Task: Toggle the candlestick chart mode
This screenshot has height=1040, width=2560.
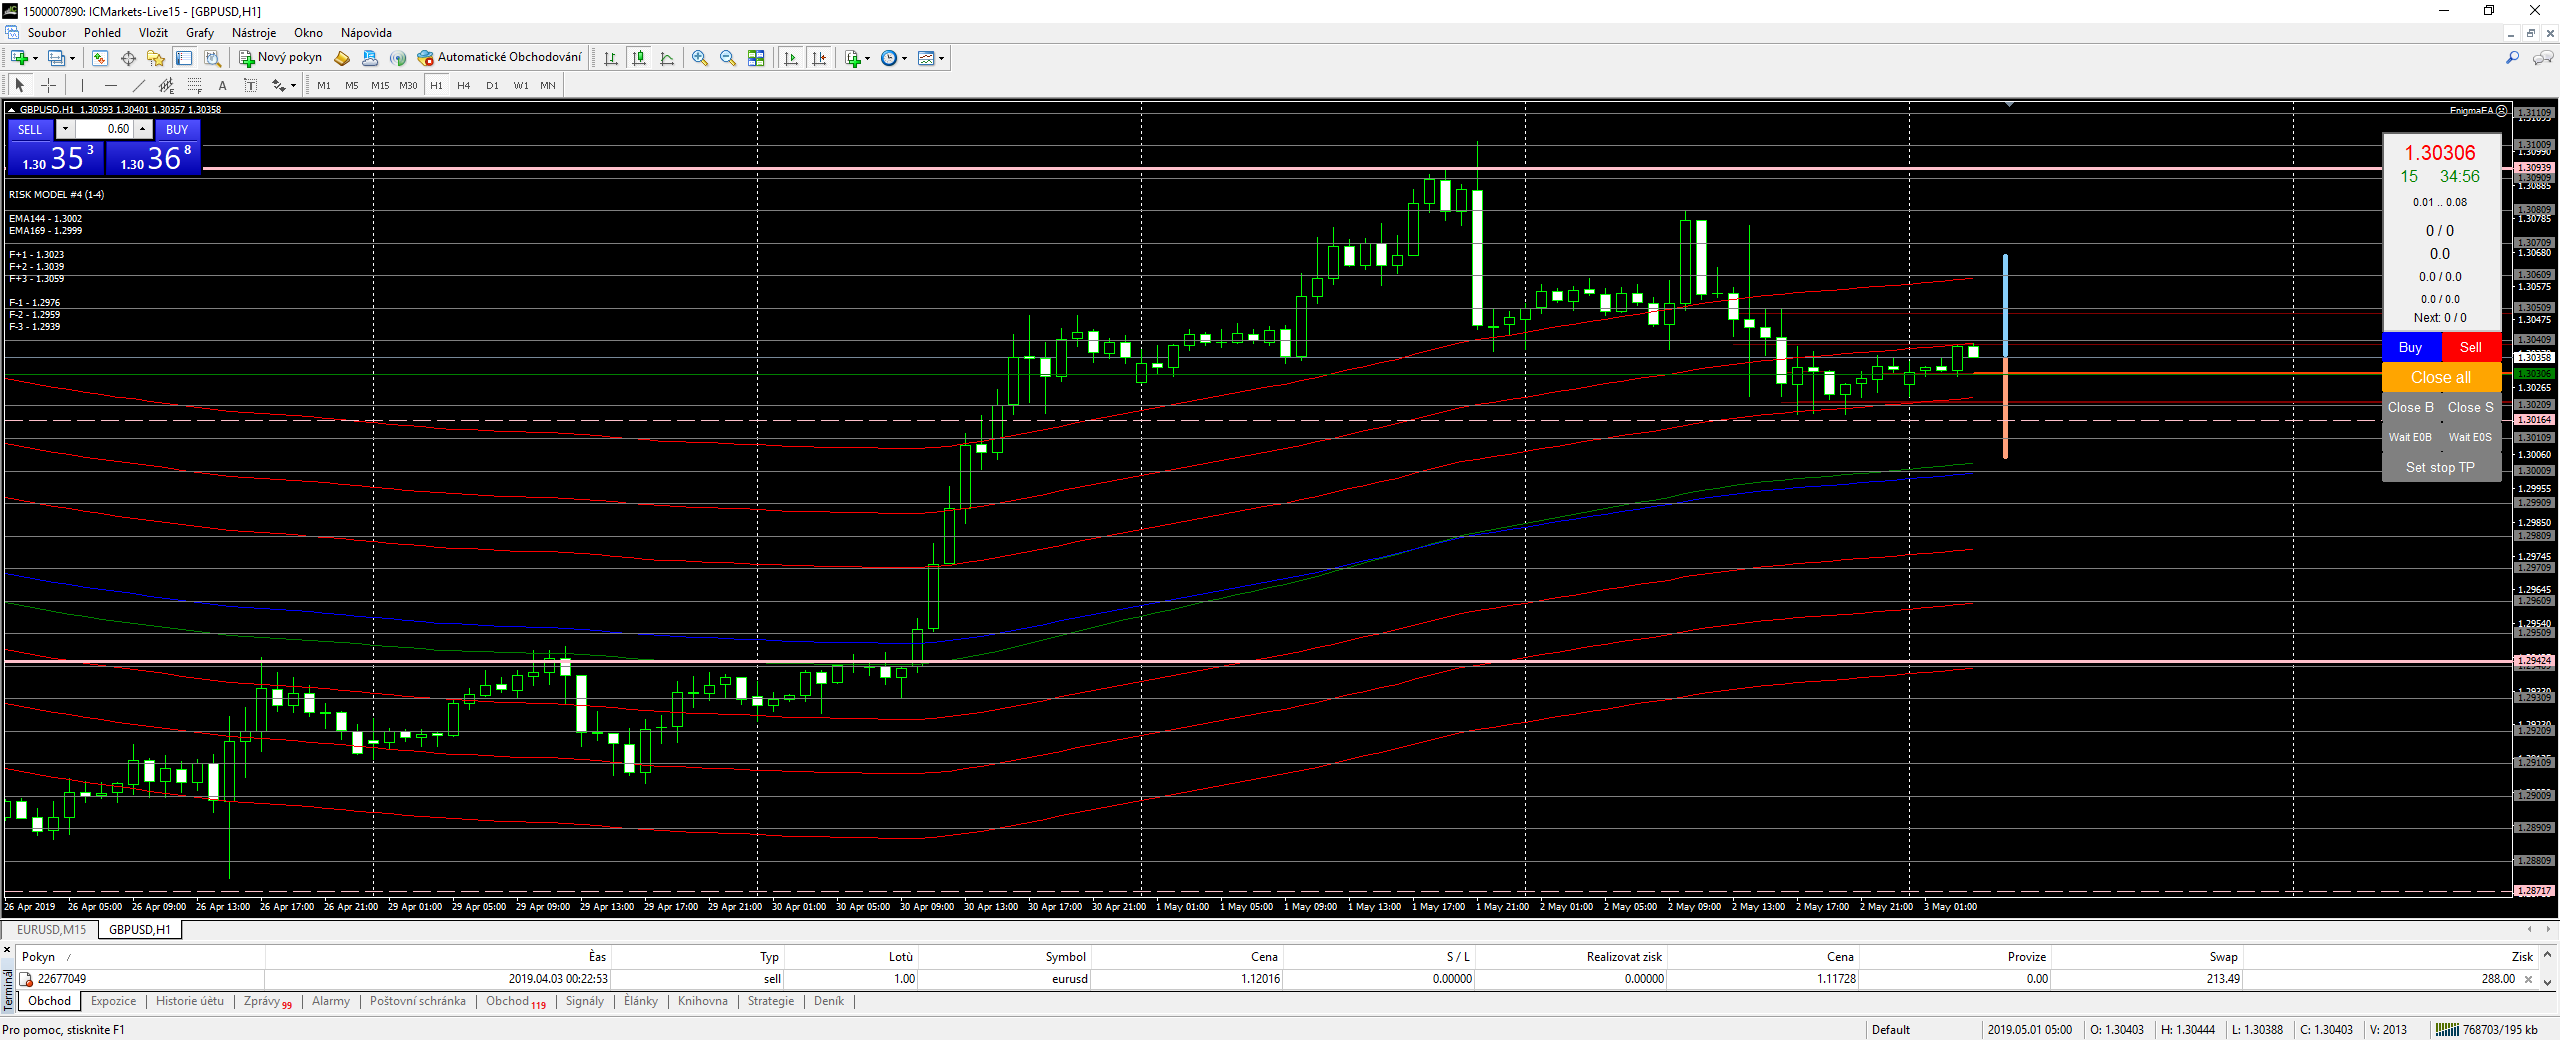Action: (x=638, y=58)
